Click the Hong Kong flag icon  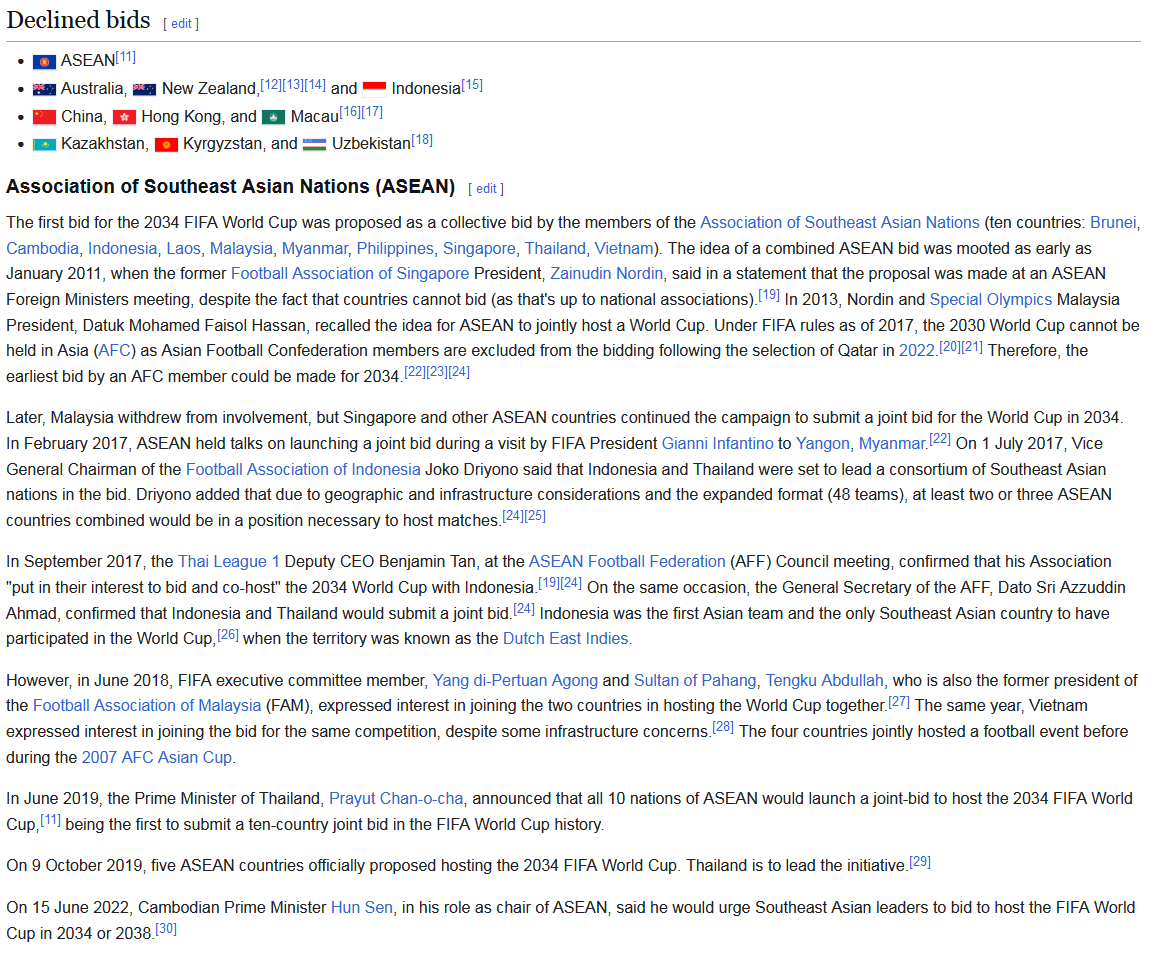pos(124,117)
